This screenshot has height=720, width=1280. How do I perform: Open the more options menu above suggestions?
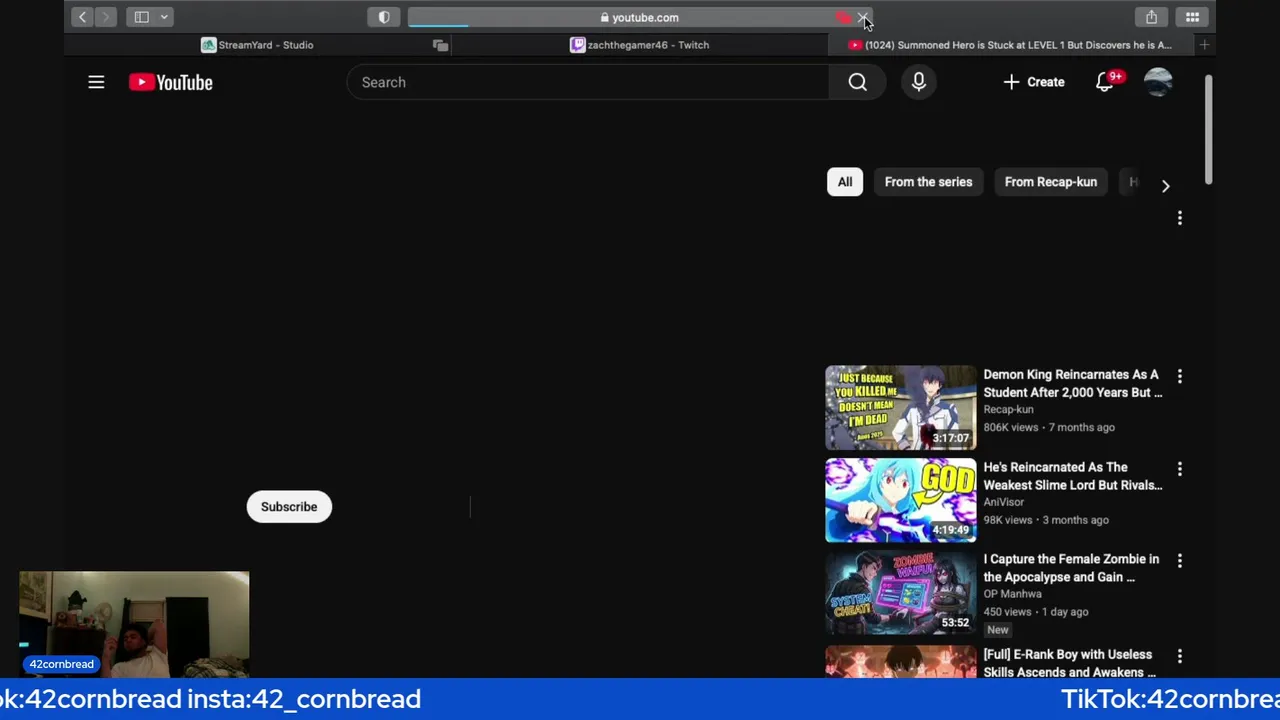pos(1180,218)
